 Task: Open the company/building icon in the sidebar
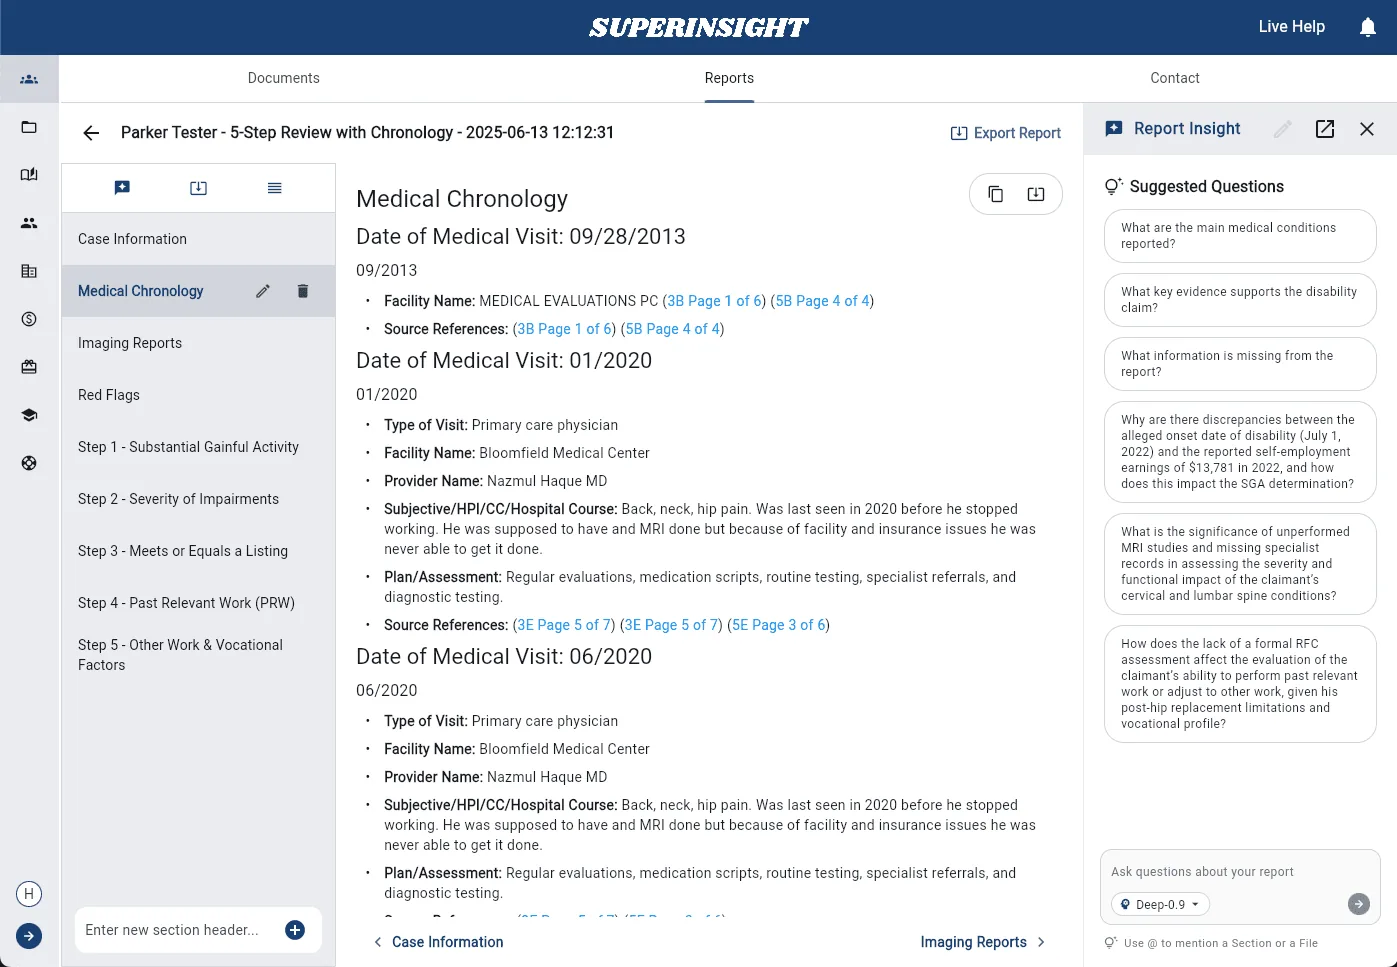[x=28, y=271]
